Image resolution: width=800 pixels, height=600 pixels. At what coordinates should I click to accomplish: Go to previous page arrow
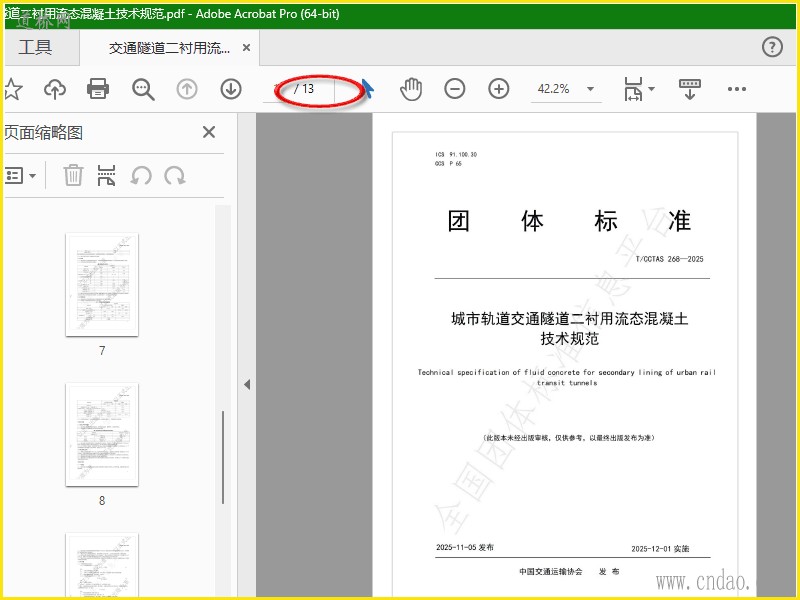187,89
